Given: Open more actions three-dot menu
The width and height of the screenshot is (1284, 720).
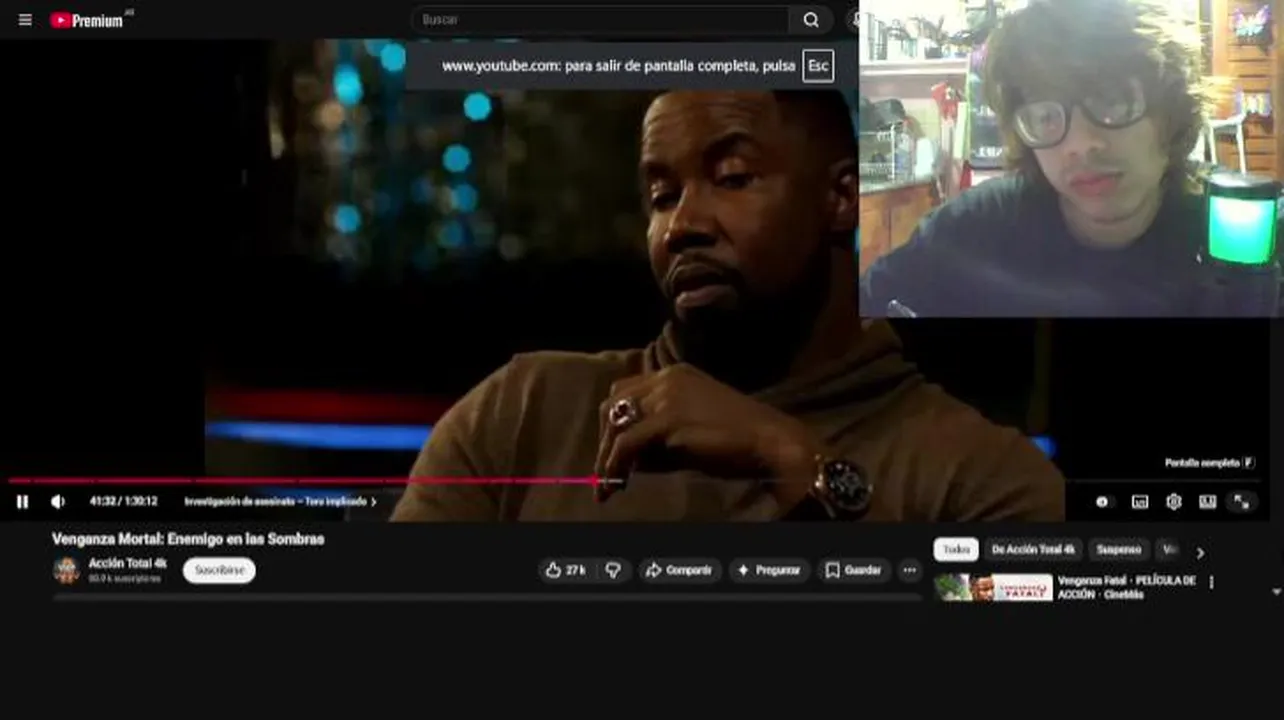Looking at the screenshot, I should (909, 570).
